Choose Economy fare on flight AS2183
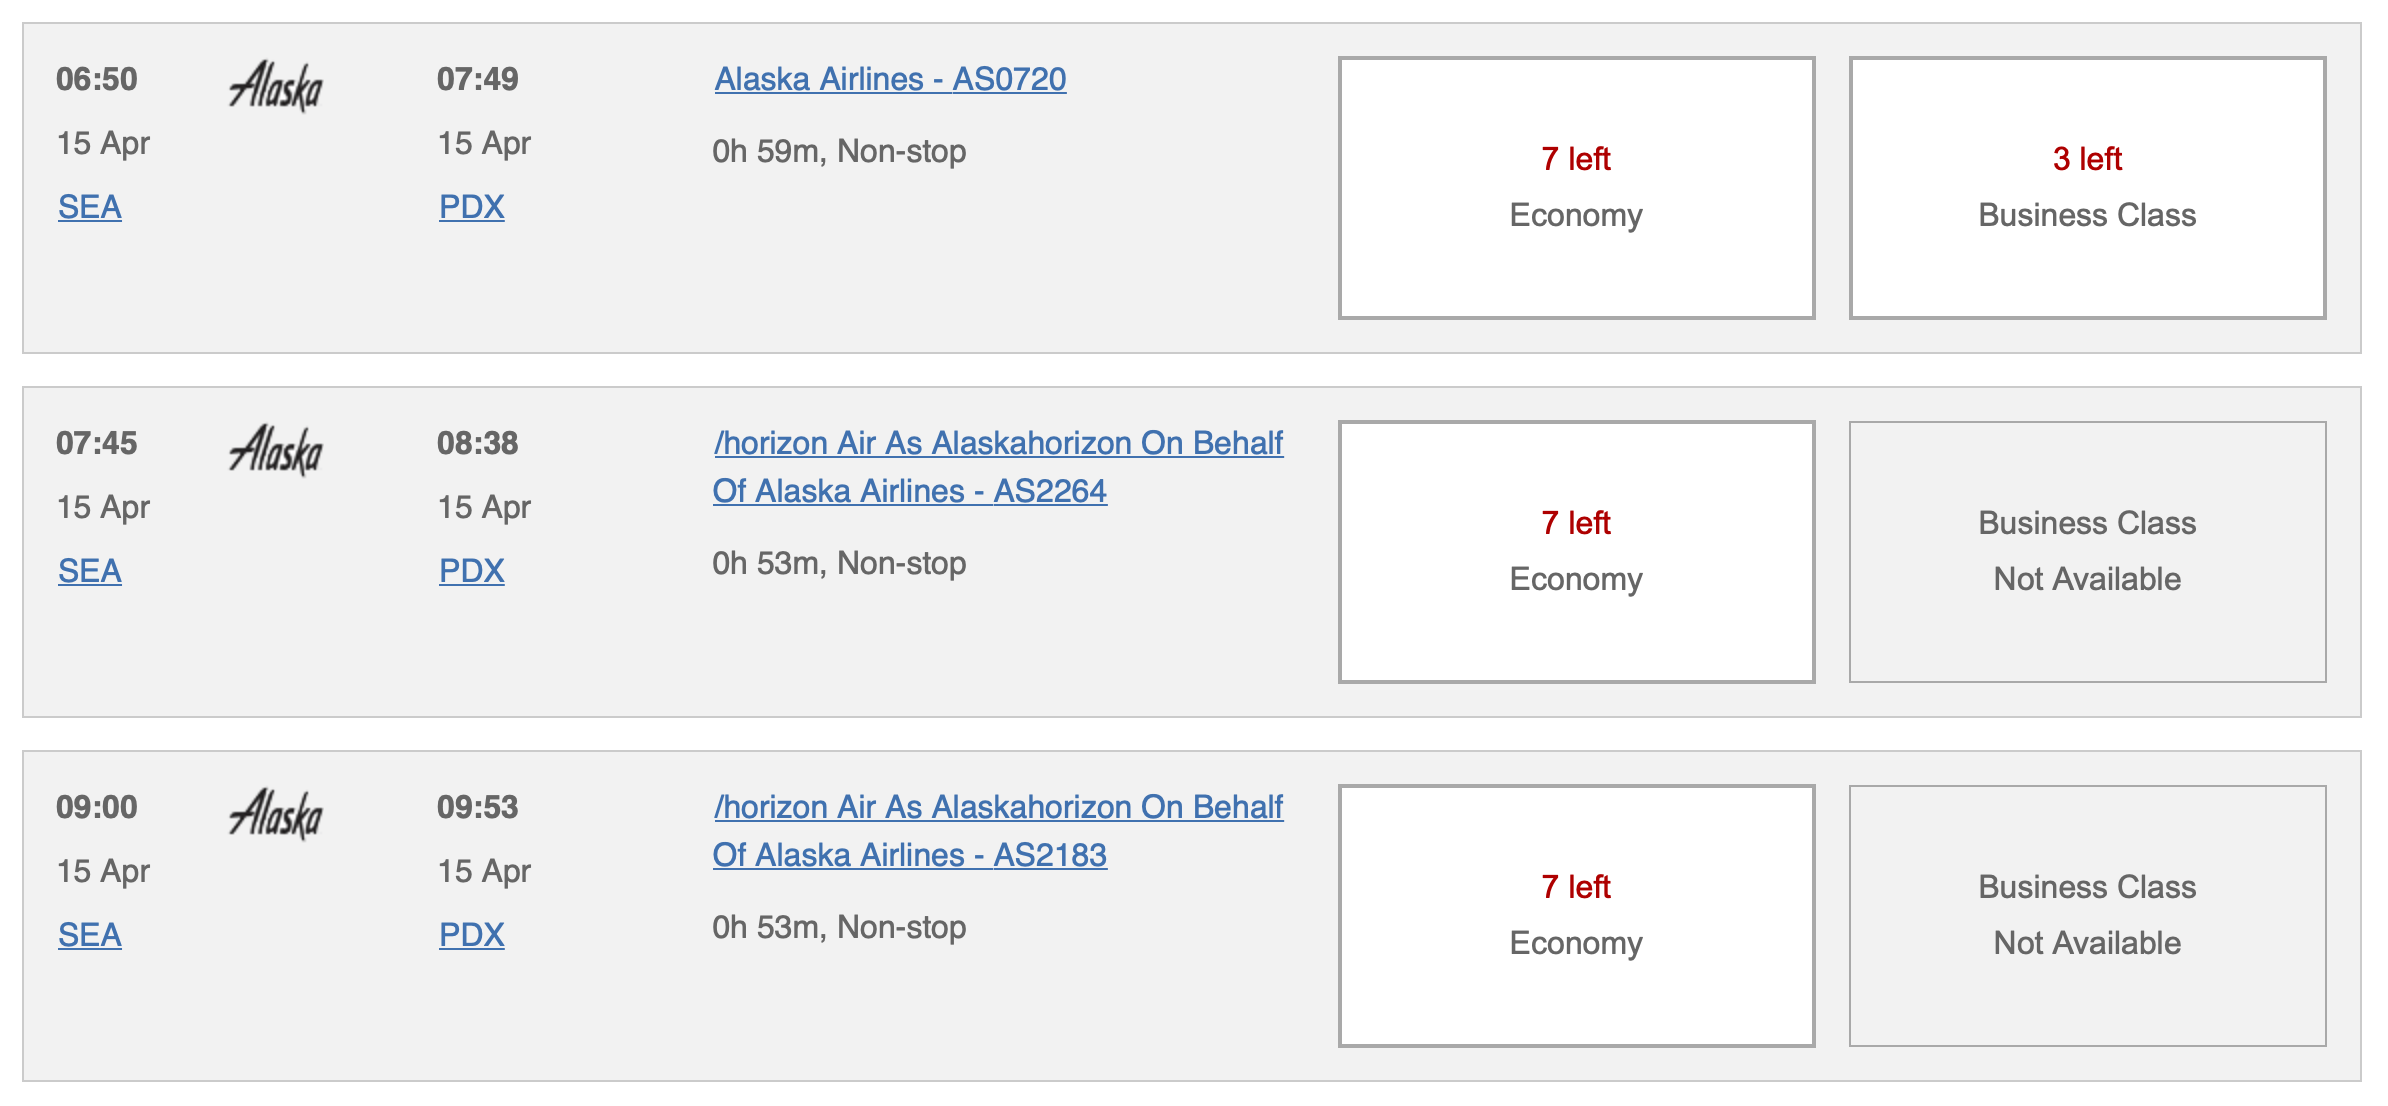 click(1576, 913)
